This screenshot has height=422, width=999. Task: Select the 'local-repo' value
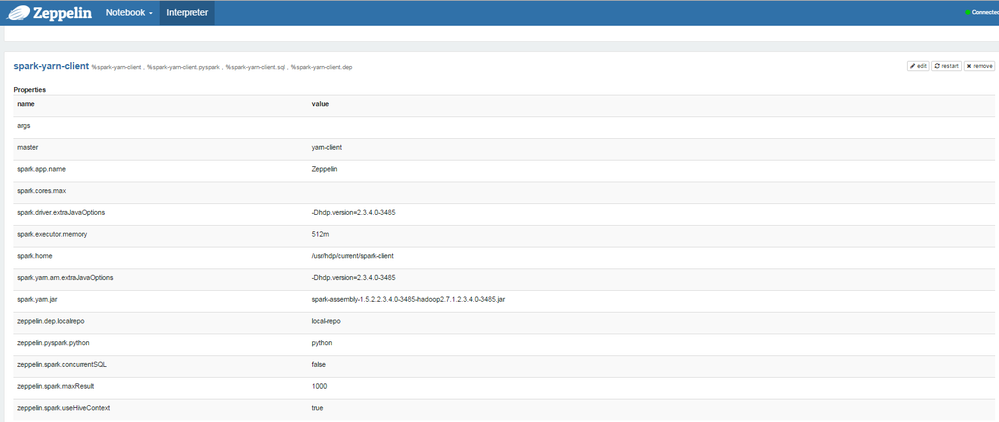(326, 321)
